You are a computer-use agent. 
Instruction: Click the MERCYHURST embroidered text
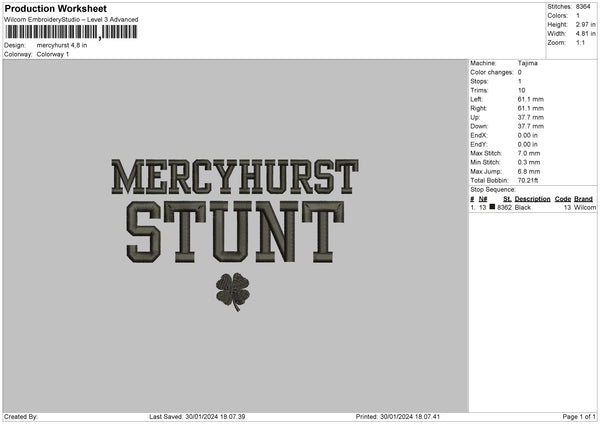235,177
